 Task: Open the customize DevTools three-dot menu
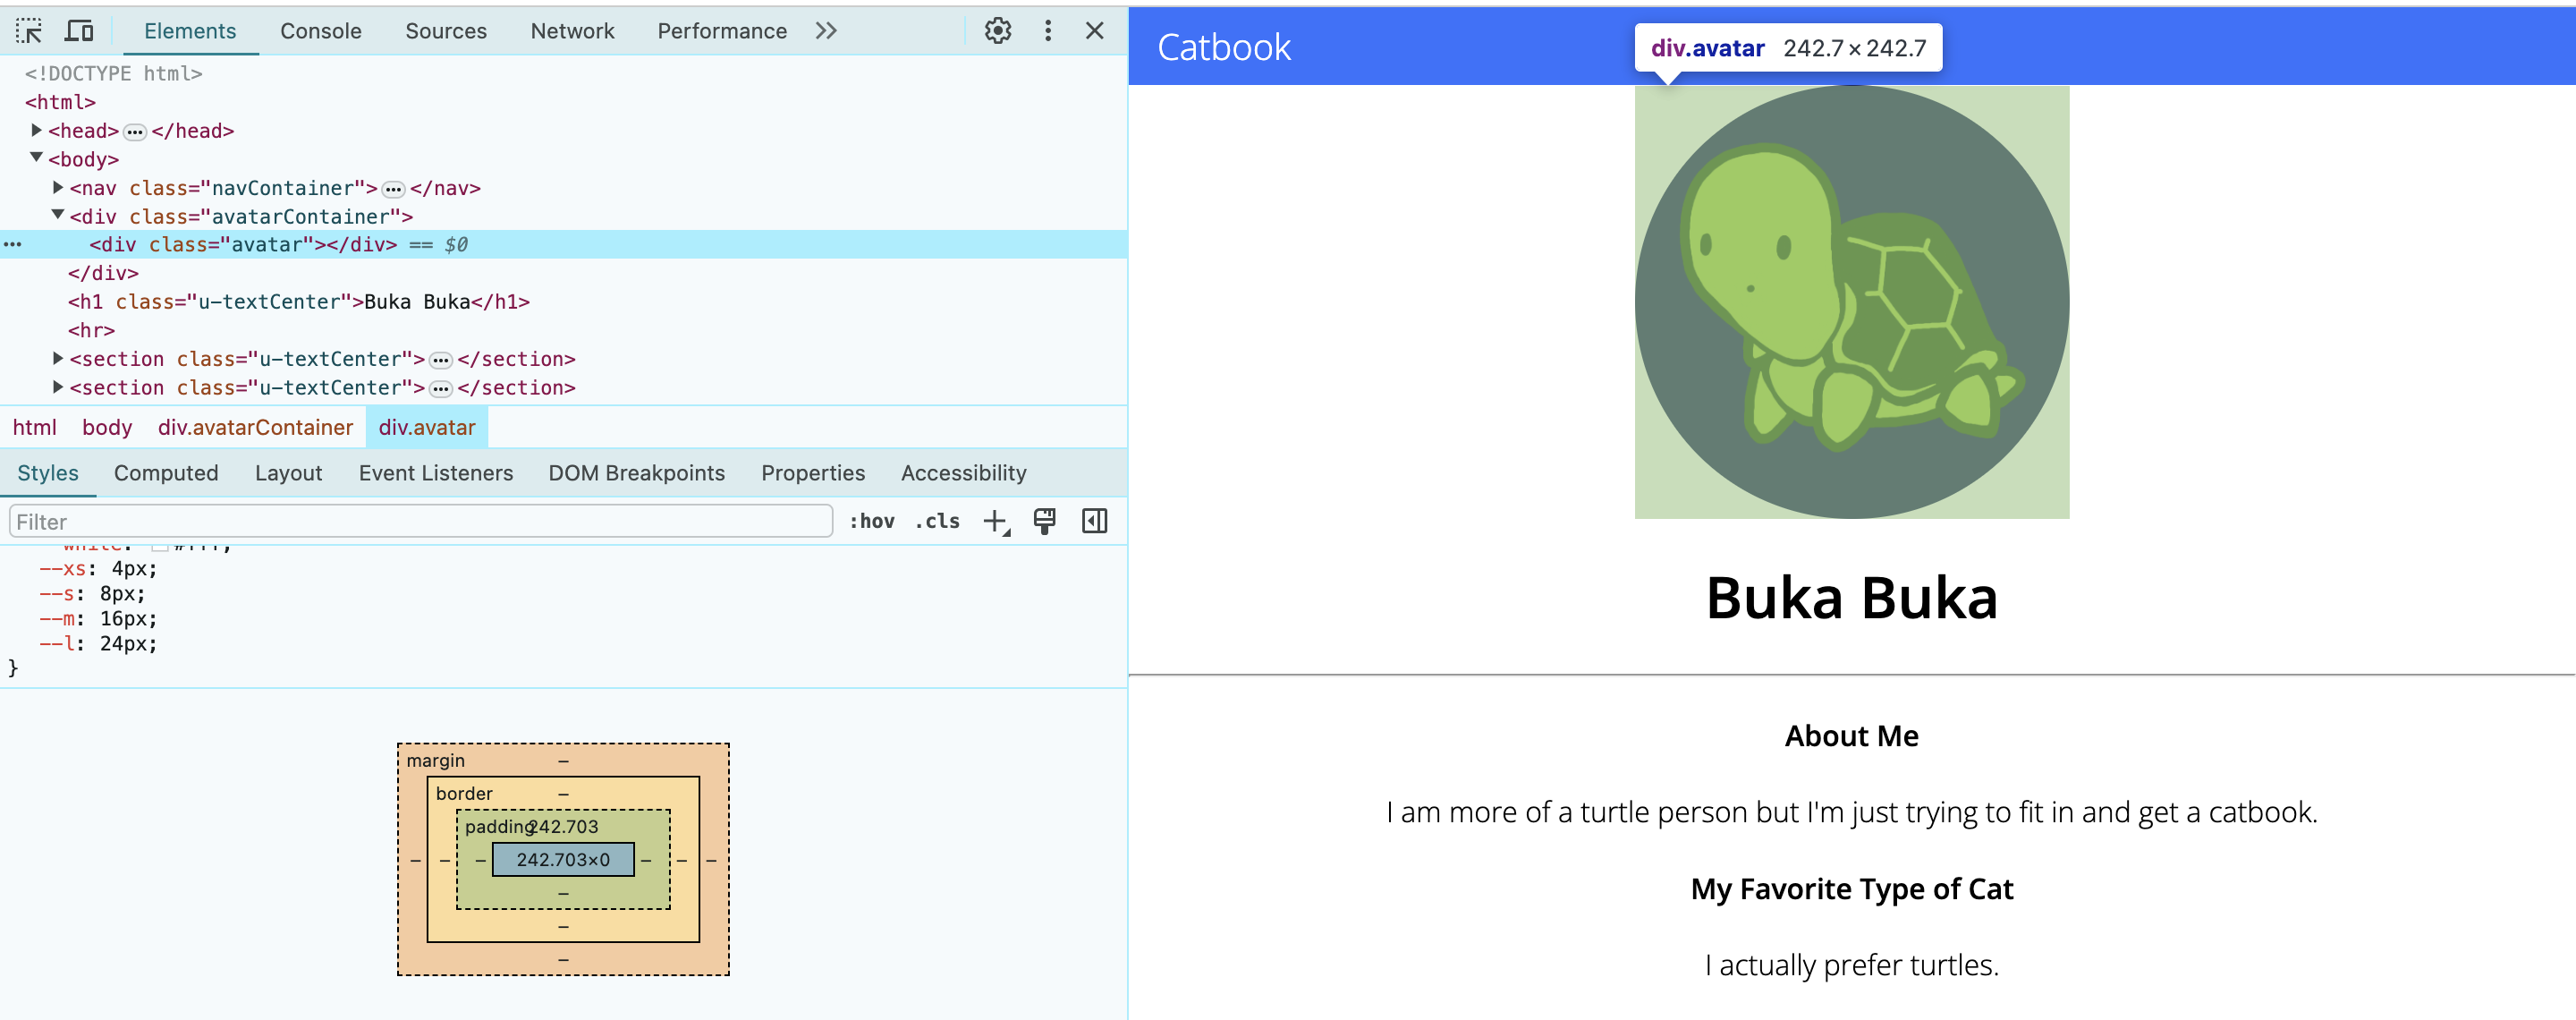(x=1048, y=30)
